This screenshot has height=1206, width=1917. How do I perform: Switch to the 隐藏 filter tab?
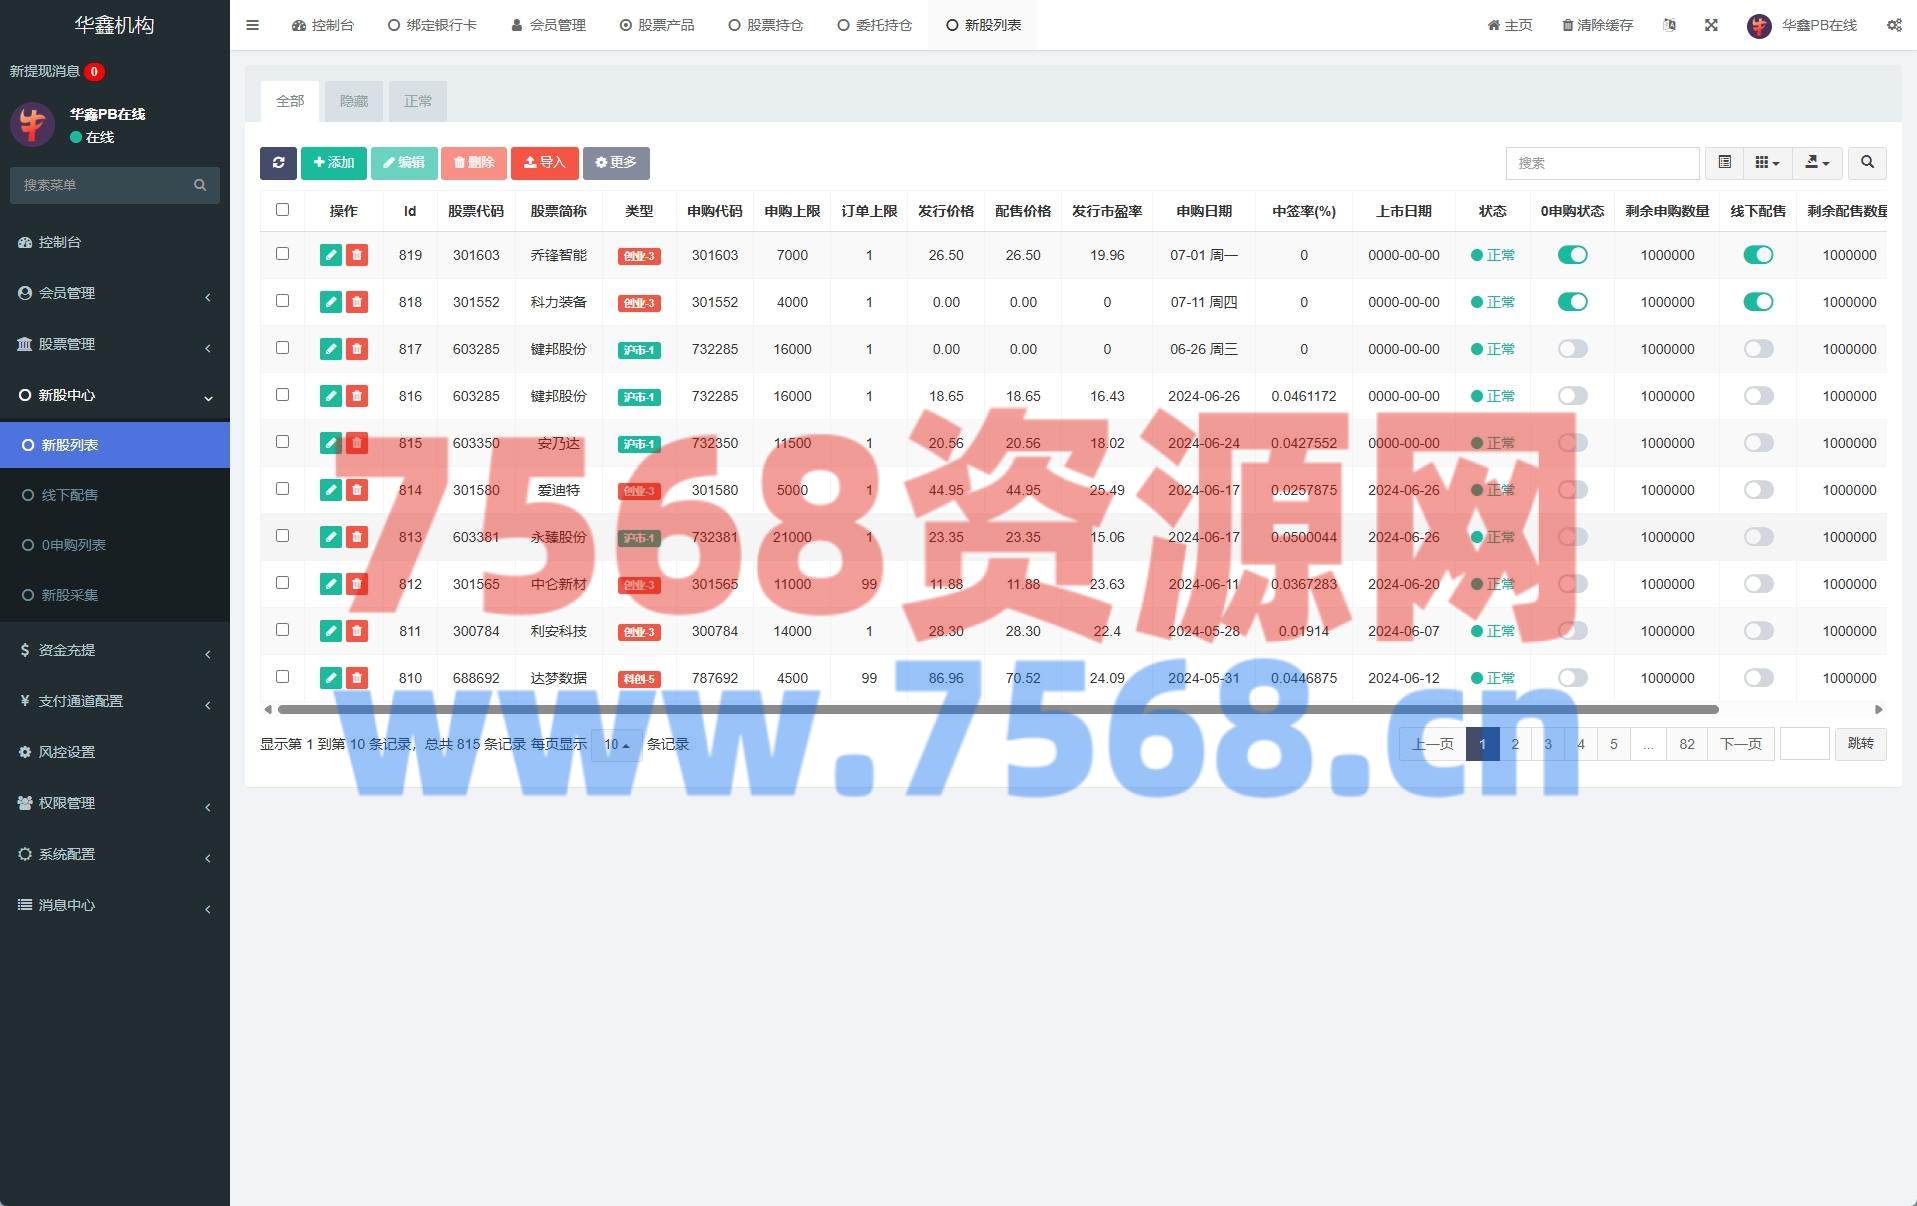pyautogui.click(x=353, y=101)
